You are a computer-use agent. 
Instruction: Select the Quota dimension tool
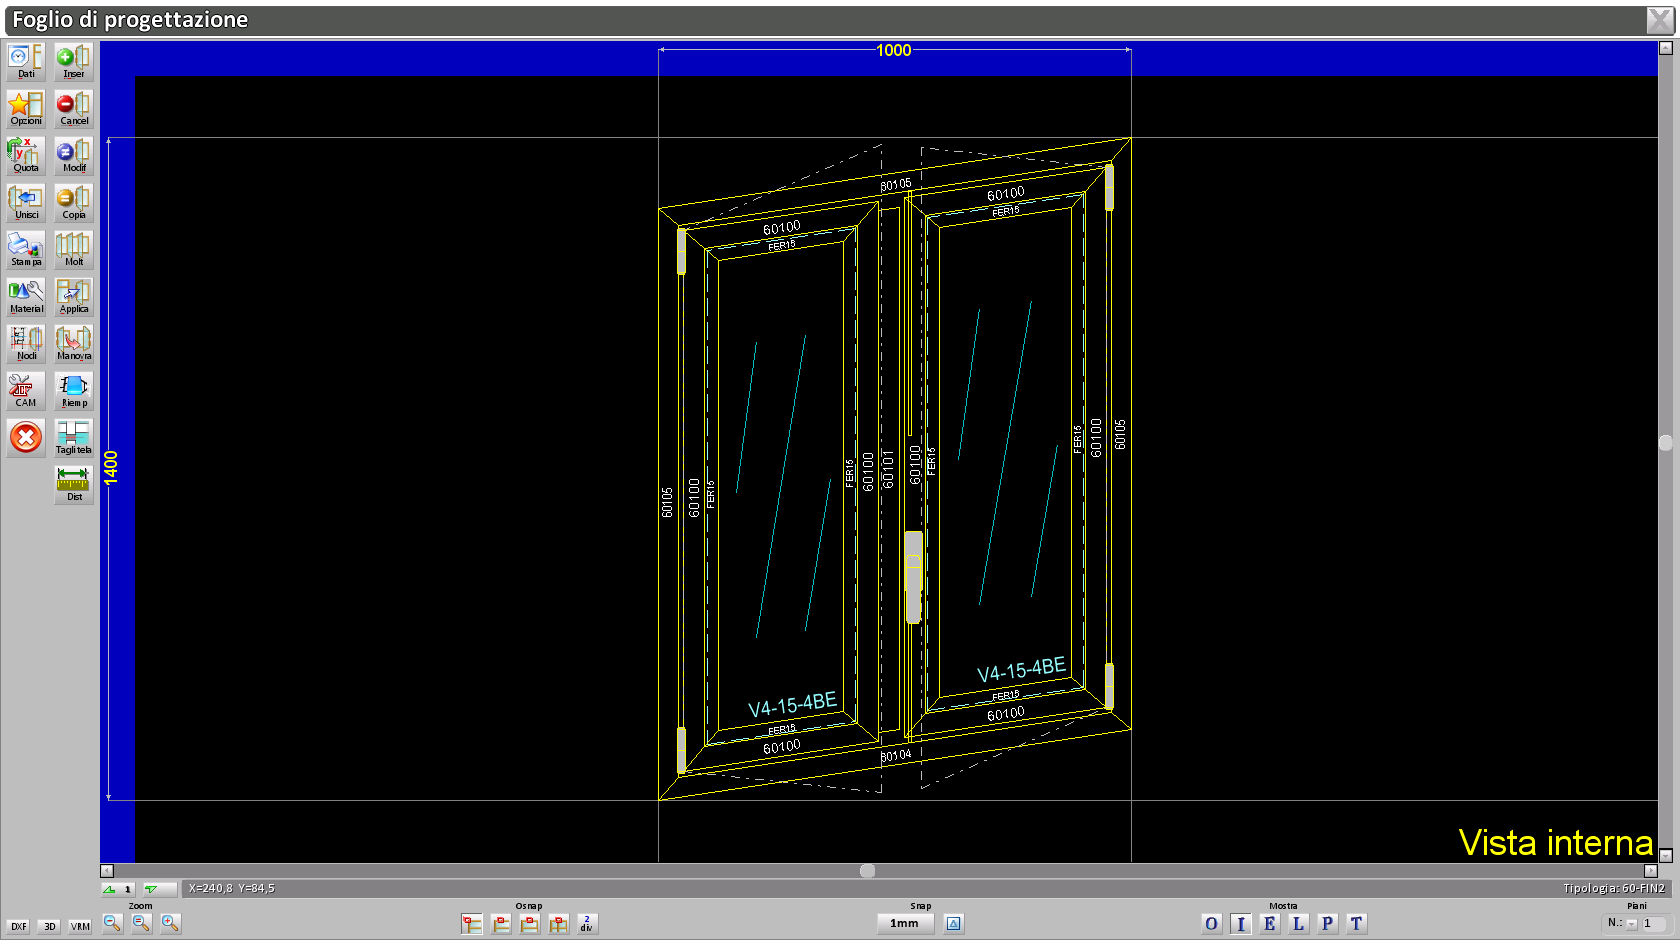click(x=26, y=156)
